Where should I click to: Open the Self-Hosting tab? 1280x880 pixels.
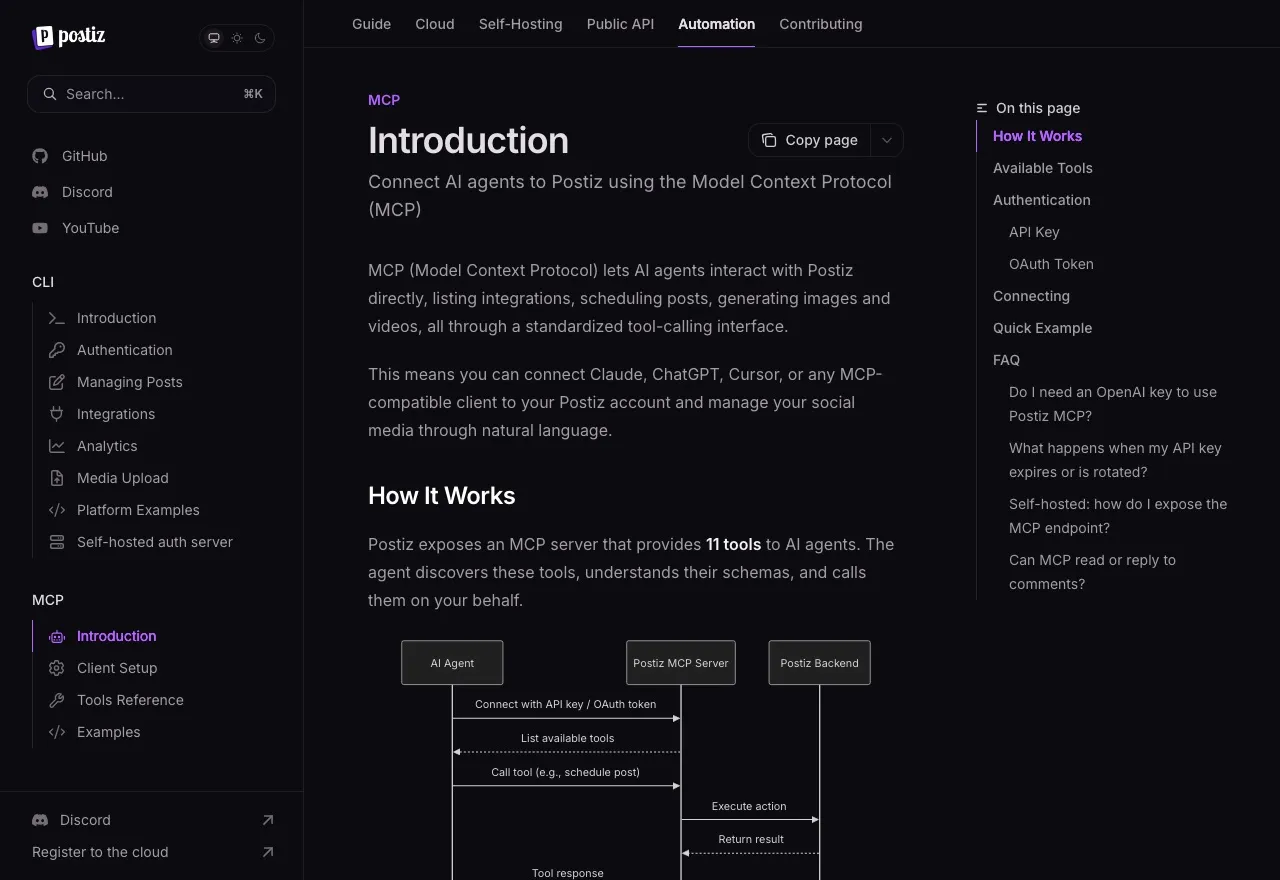tap(521, 24)
